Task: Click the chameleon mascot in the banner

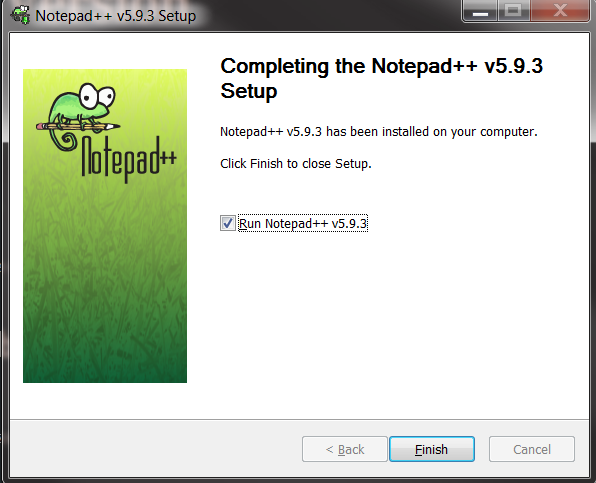Action: (x=81, y=110)
